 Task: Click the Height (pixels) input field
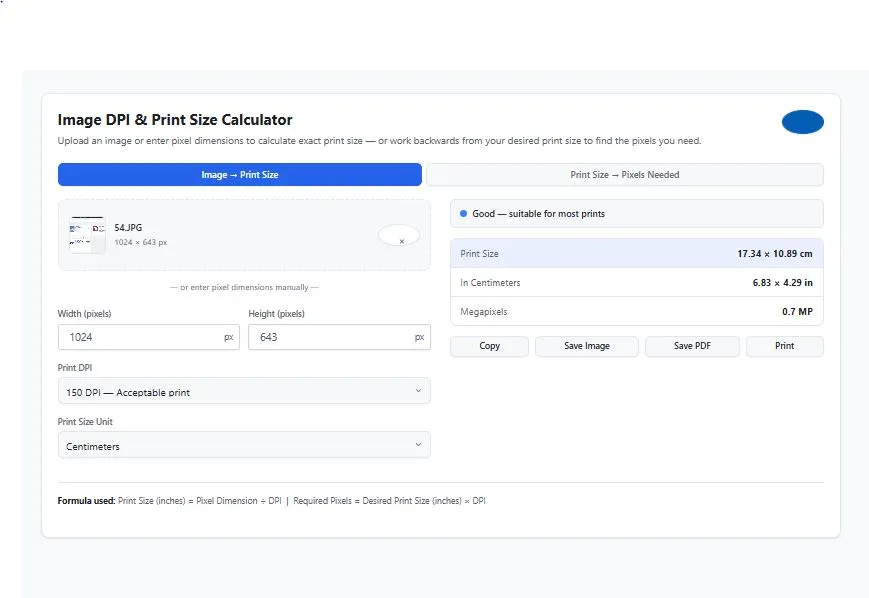(x=339, y=337)
